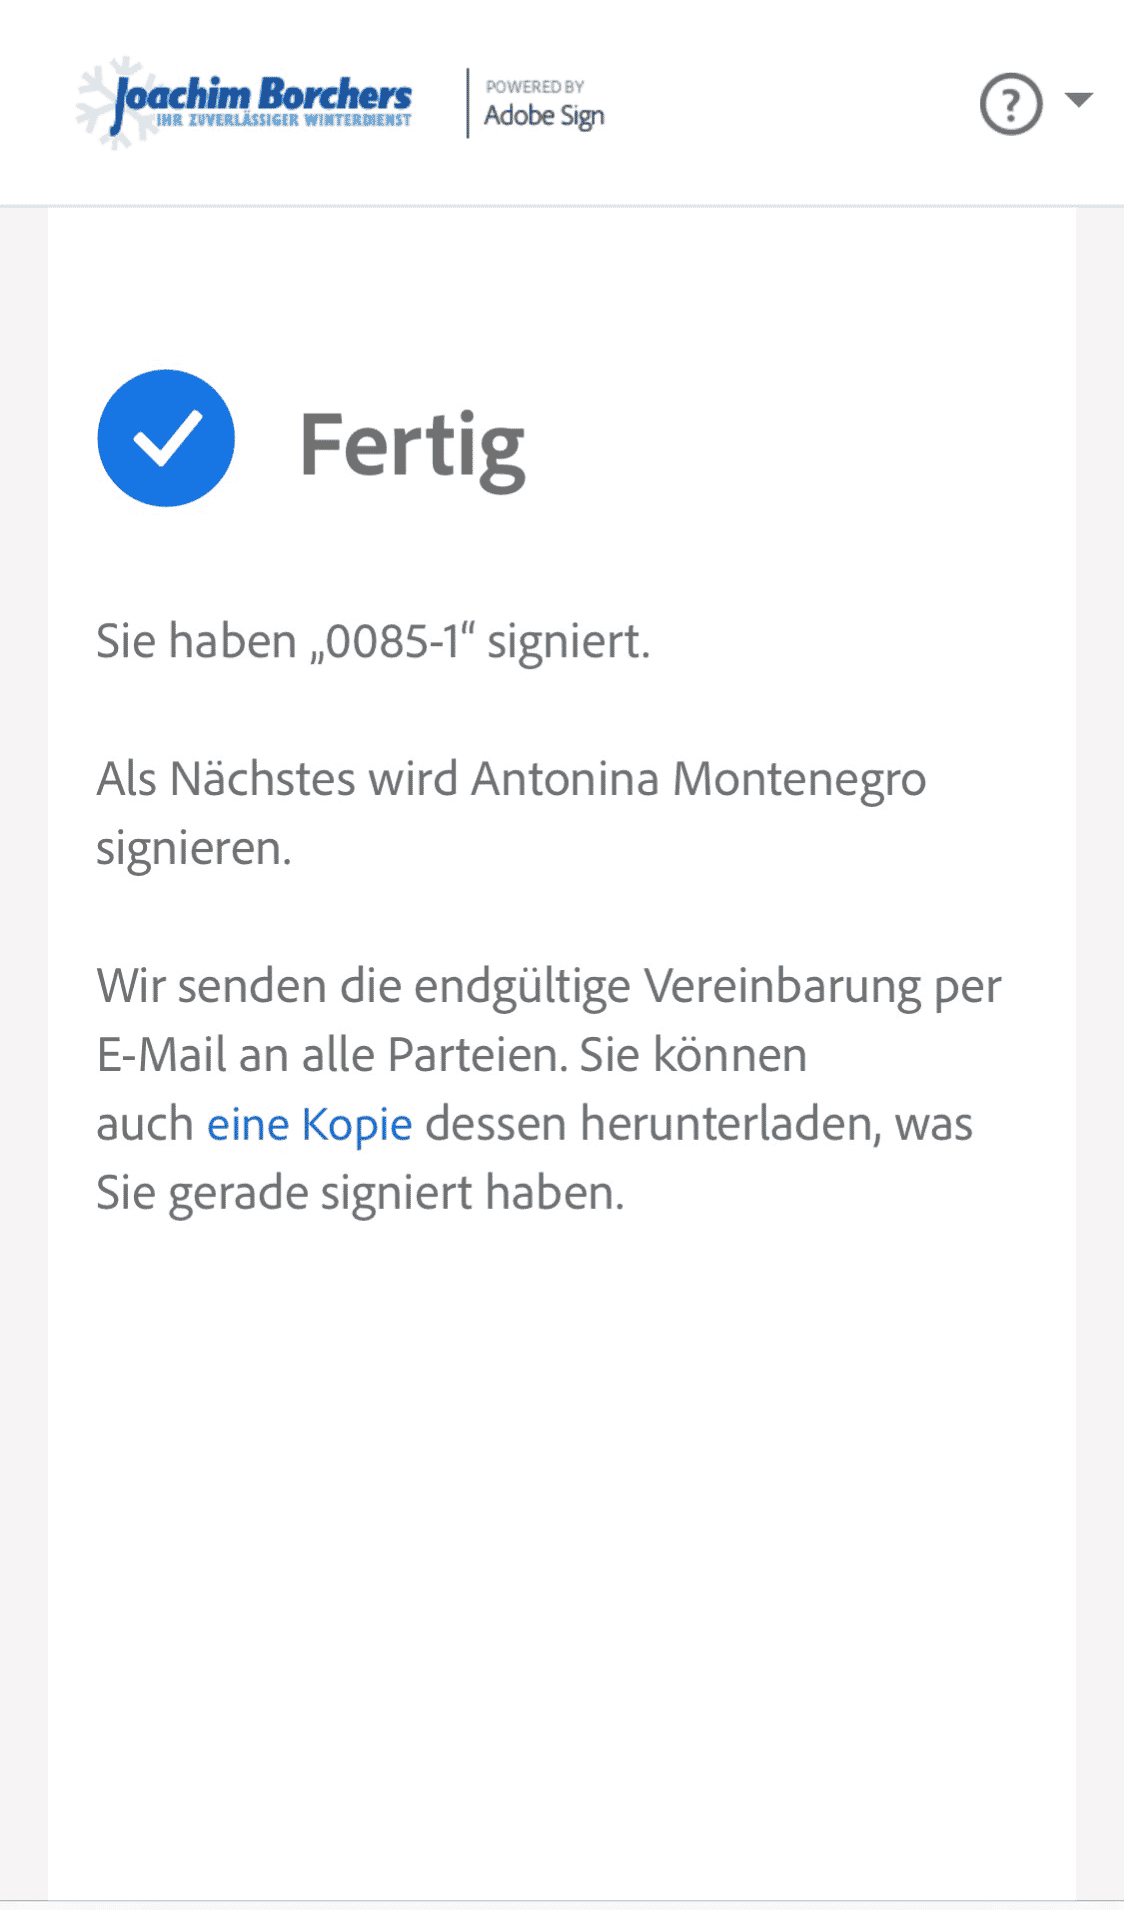The image size is (1124, 1910).
Task: Click the word "signieren." below the name
Action: pyautogui.click(x=194, y=848)
